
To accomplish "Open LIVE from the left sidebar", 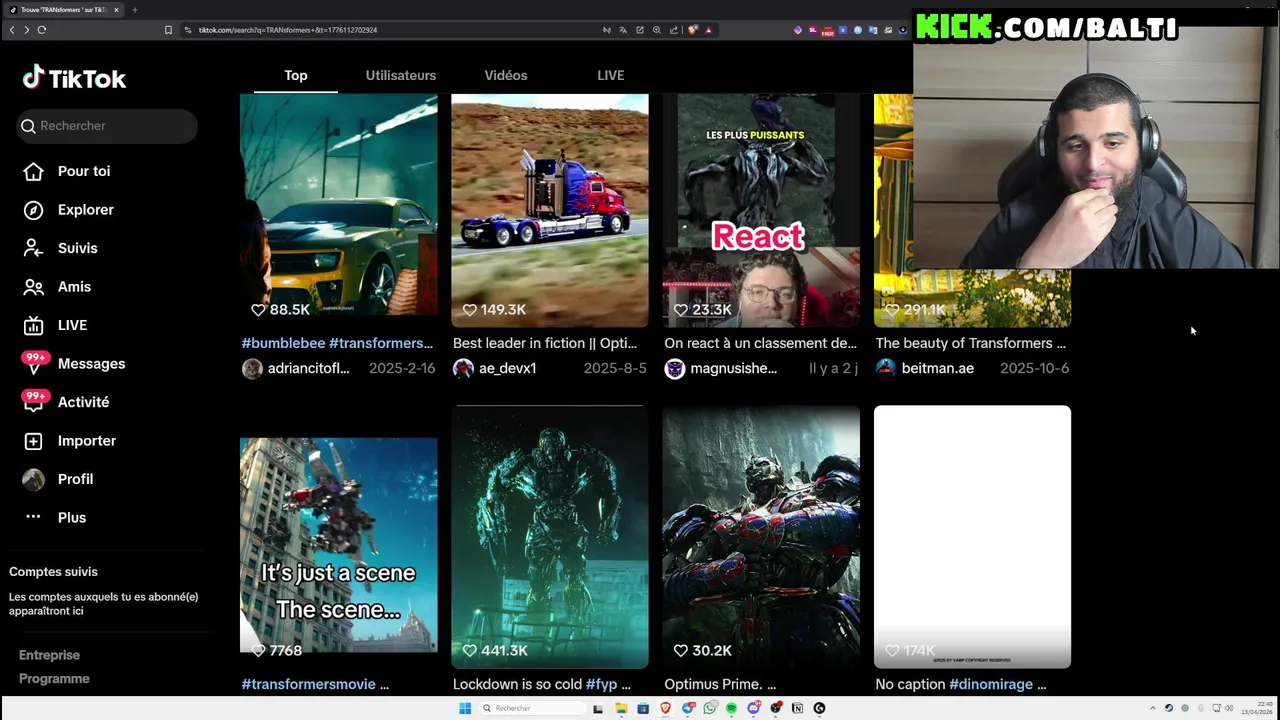I will [56, 325].
